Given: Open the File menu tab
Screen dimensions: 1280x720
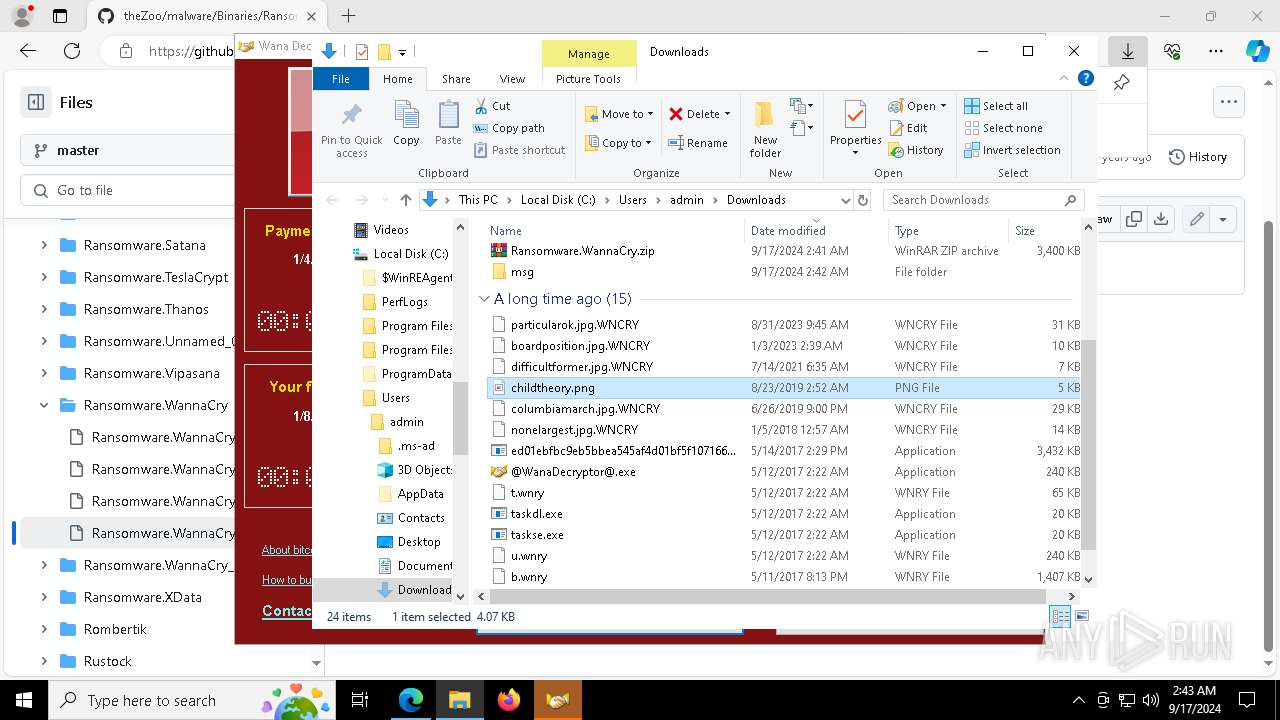Looking at the screenshot, I should click(x=341, y=79).
